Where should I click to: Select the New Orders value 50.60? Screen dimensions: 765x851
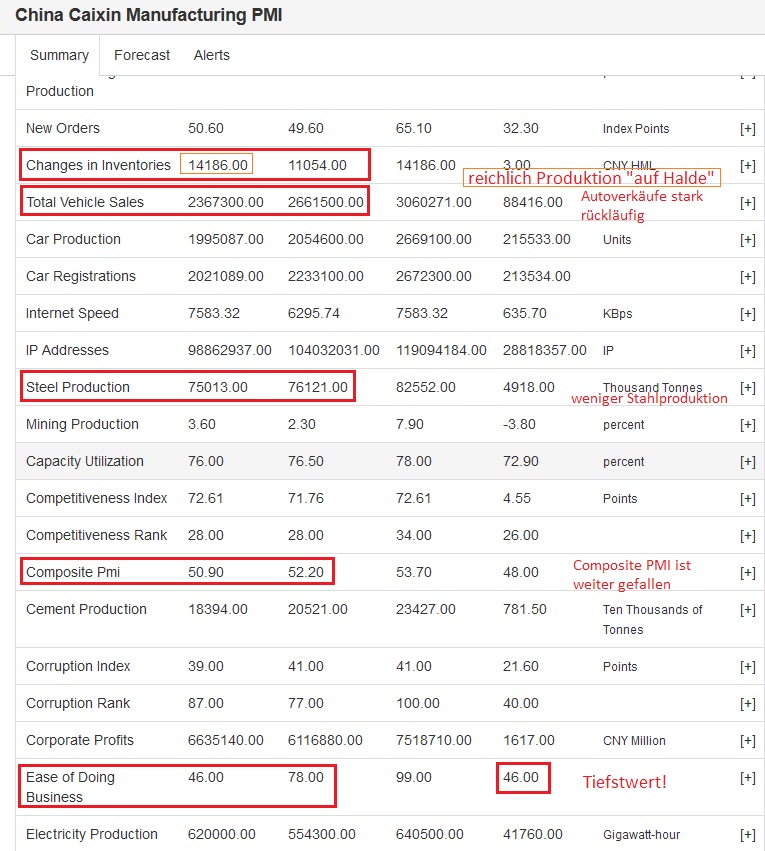pyautogui.click(x=206, y=128)
